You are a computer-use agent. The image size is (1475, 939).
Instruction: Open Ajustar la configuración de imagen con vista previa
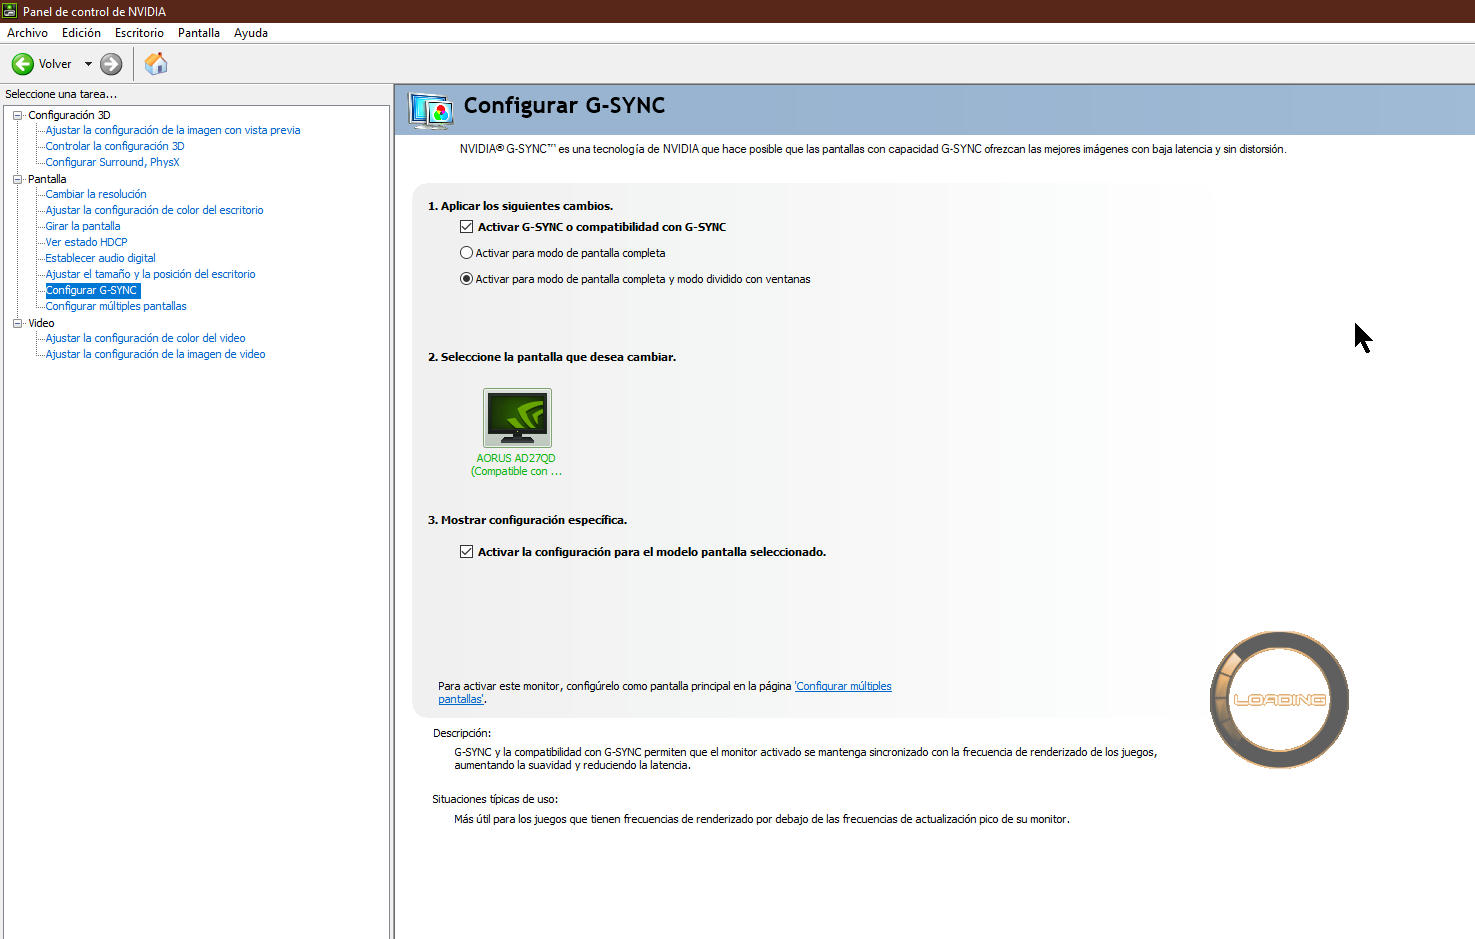173,130
